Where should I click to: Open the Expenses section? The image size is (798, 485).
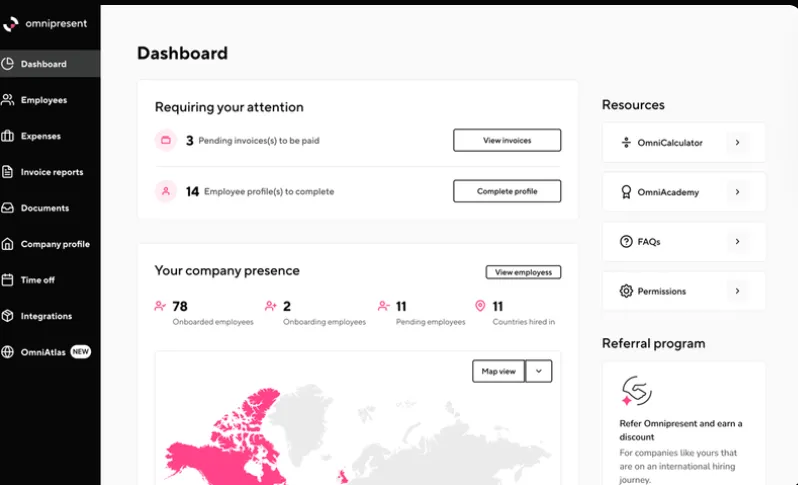50,136
